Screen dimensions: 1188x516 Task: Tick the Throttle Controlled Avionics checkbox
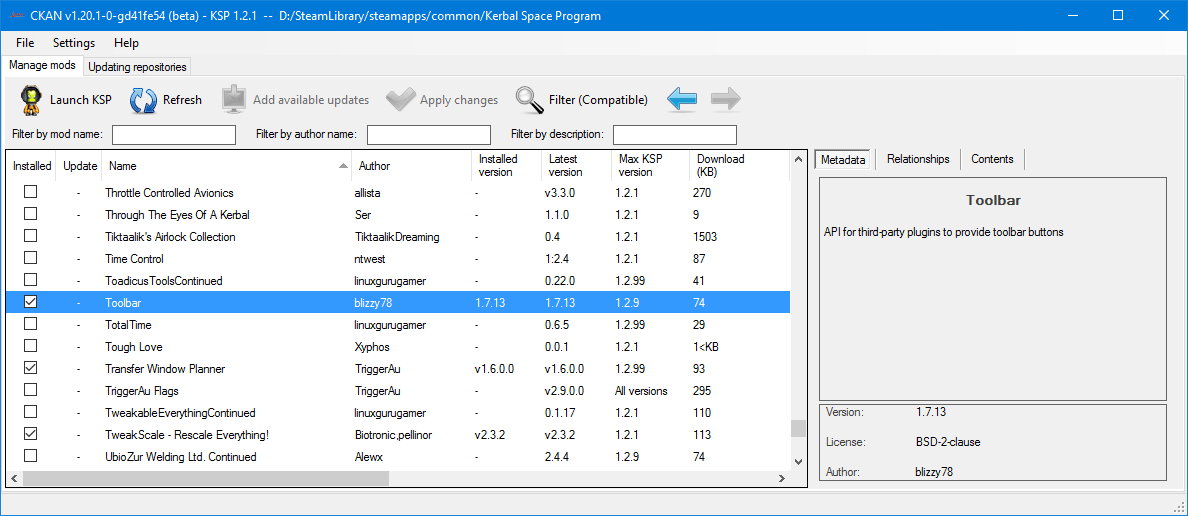click(30, 192)
